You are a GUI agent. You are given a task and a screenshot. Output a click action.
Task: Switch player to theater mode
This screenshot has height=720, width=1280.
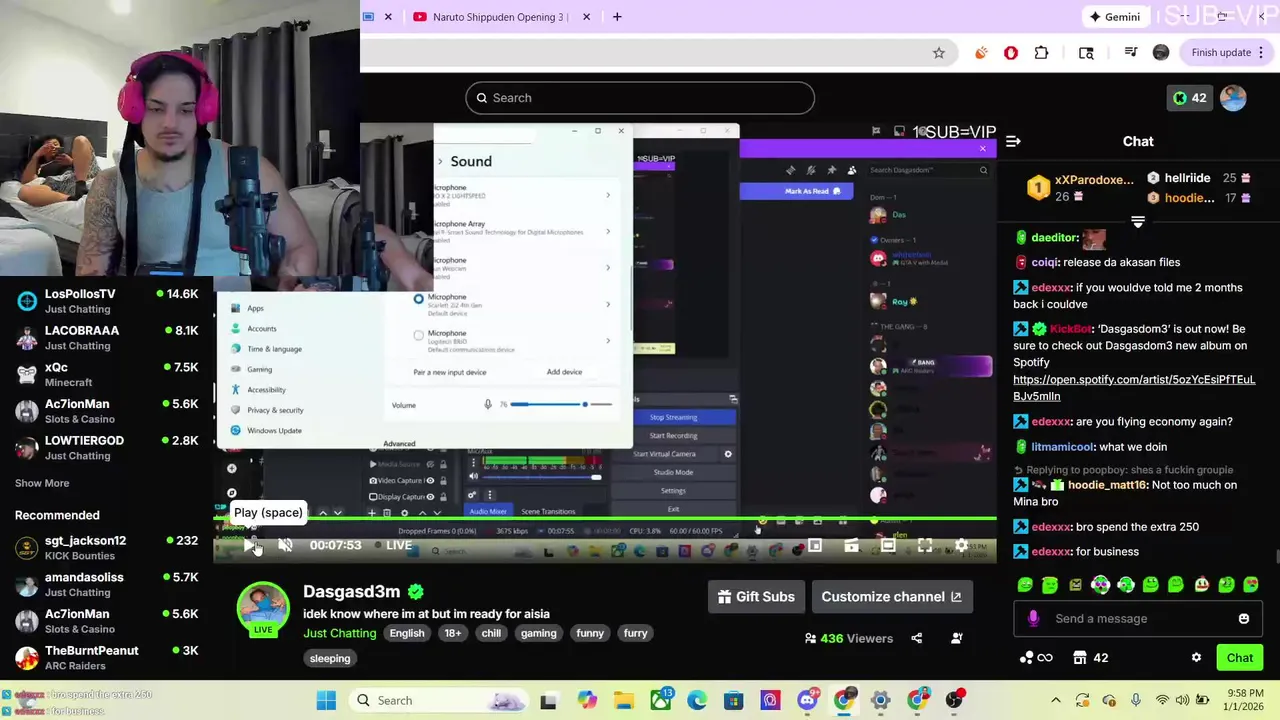pos(888,545)
